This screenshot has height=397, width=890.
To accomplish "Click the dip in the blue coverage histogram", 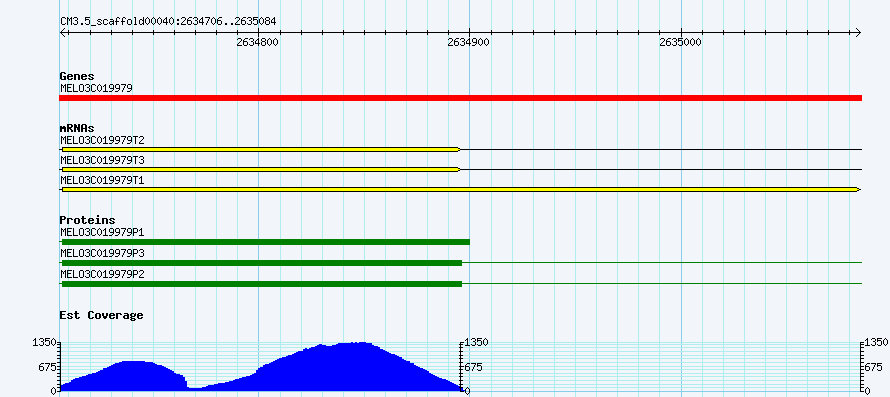I will [196, 387].
